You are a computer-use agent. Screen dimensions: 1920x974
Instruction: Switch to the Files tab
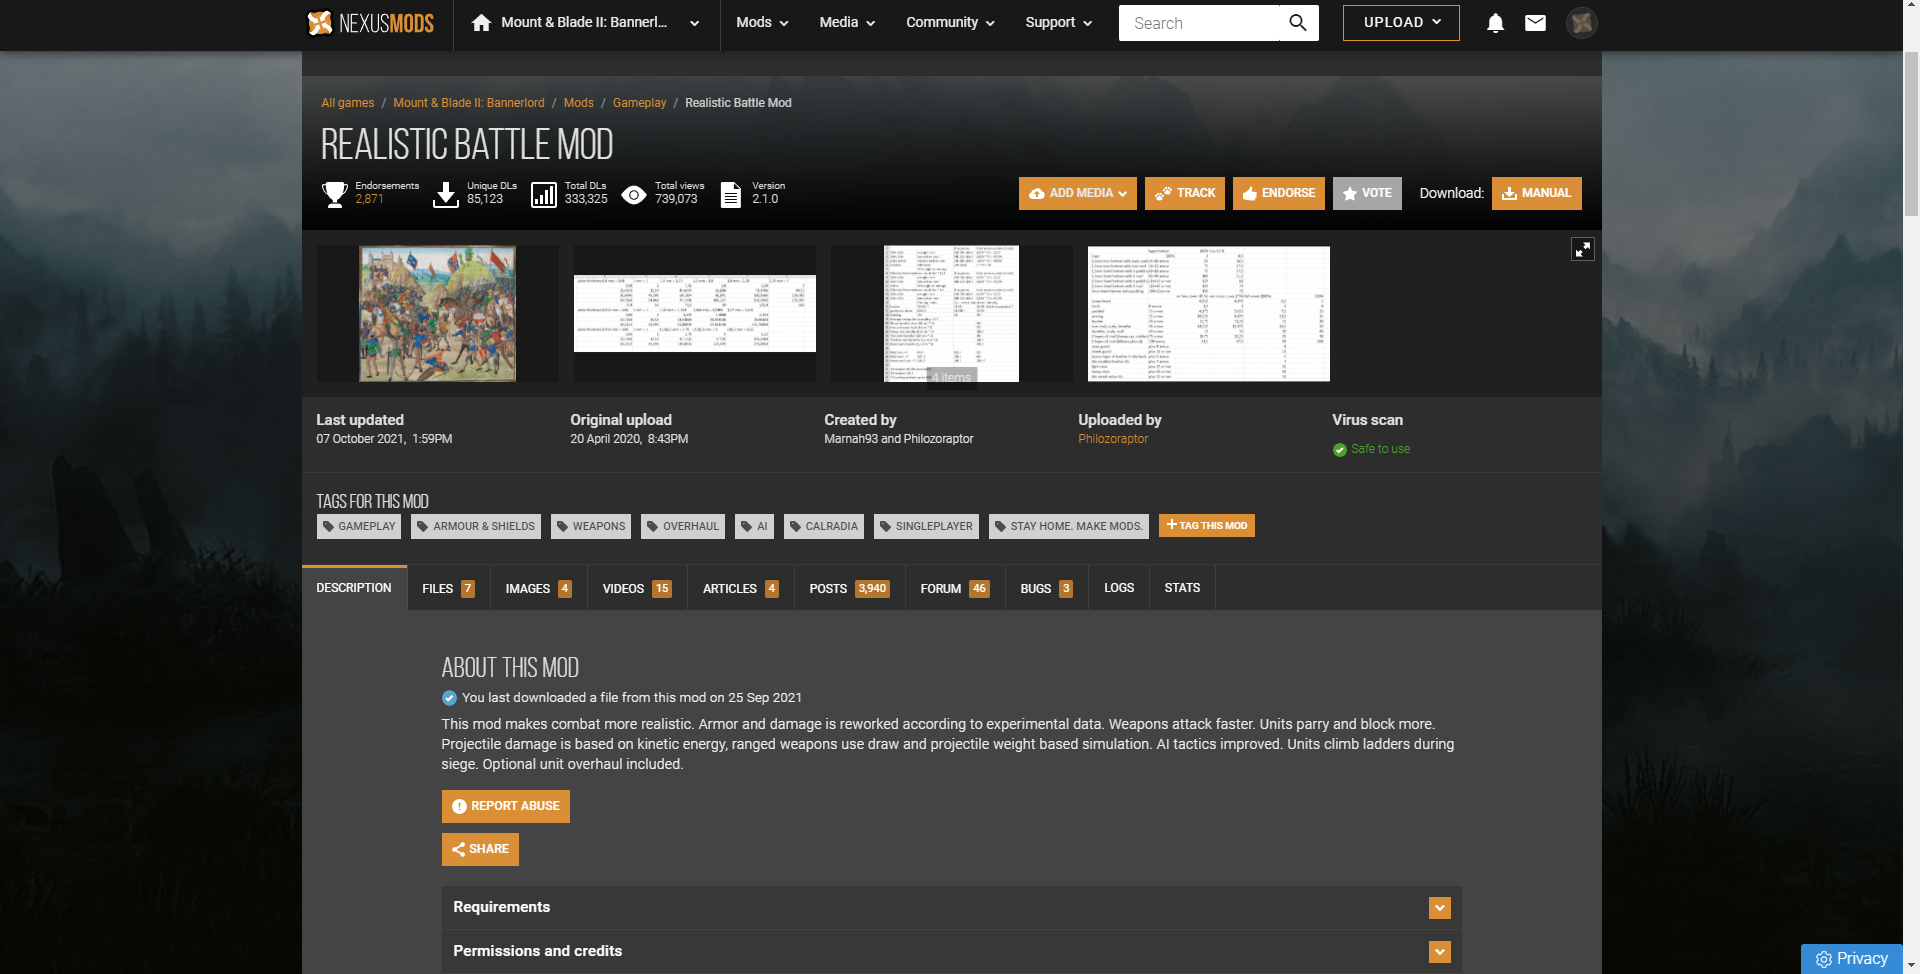click(447, 589)
